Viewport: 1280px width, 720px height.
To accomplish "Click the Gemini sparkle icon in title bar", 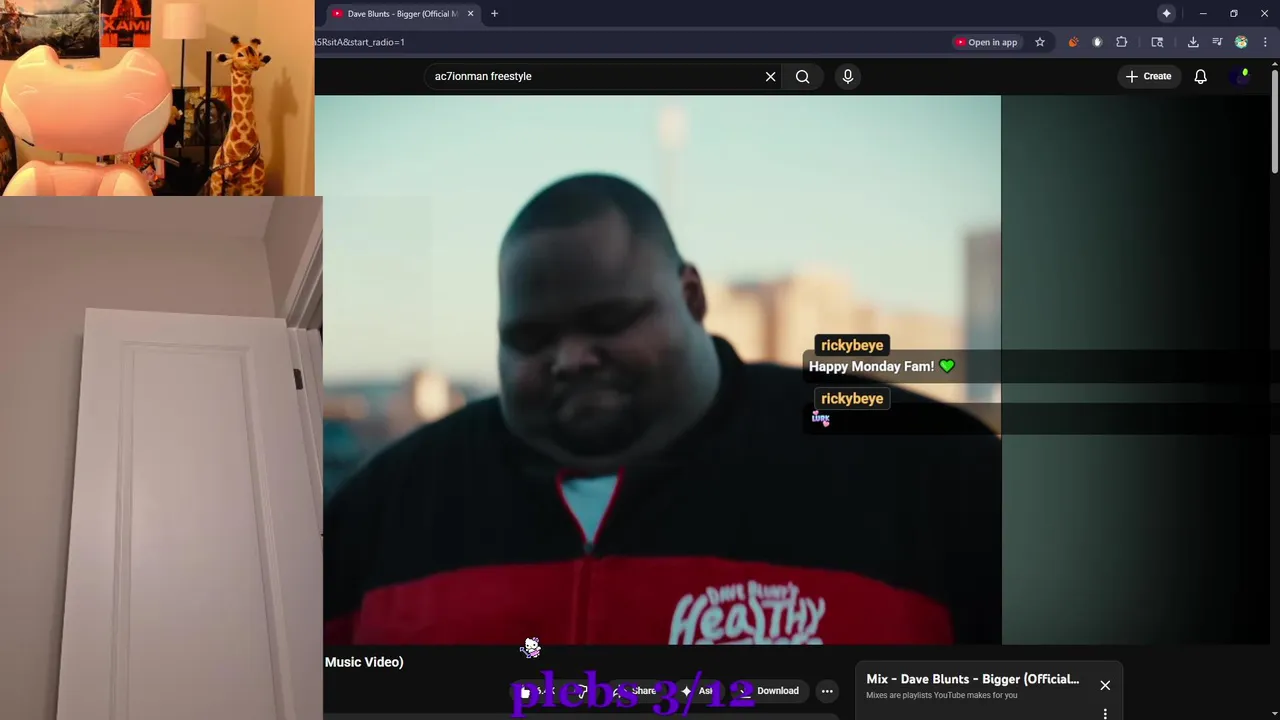I will point(1166,13).
